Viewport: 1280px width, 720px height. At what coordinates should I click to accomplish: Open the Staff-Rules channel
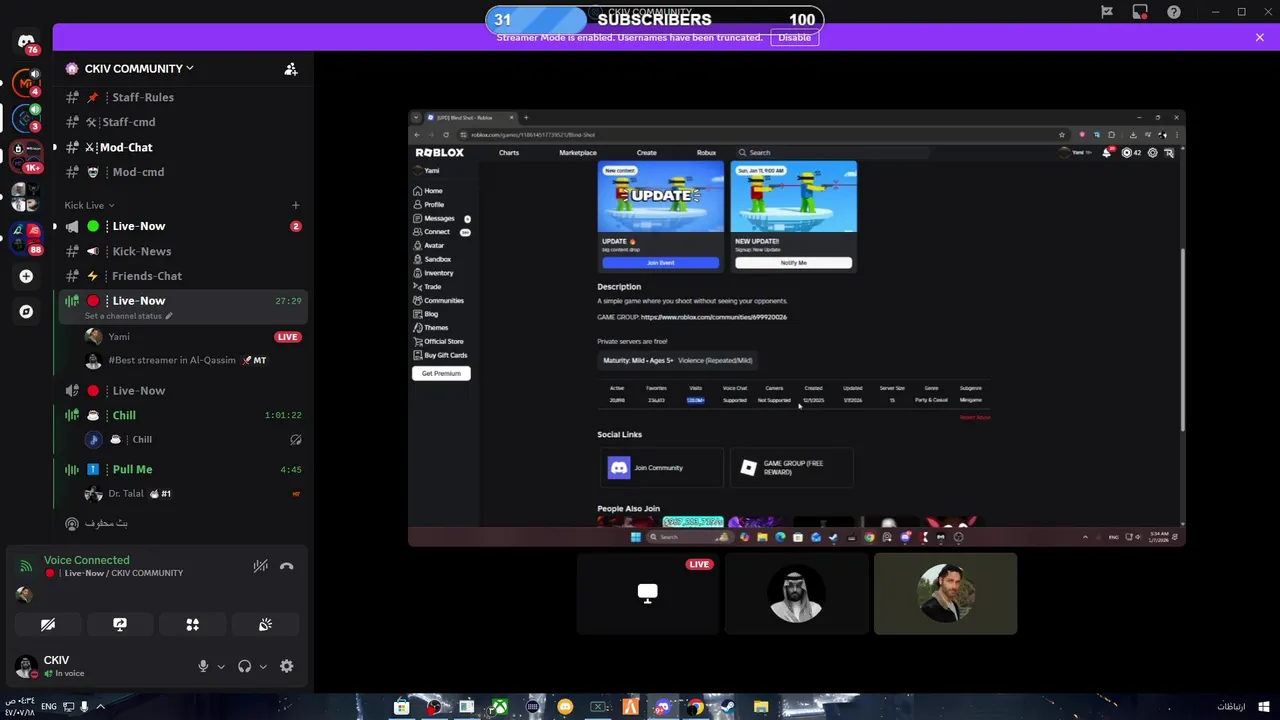pyautogui.click(x=181, y=97)
